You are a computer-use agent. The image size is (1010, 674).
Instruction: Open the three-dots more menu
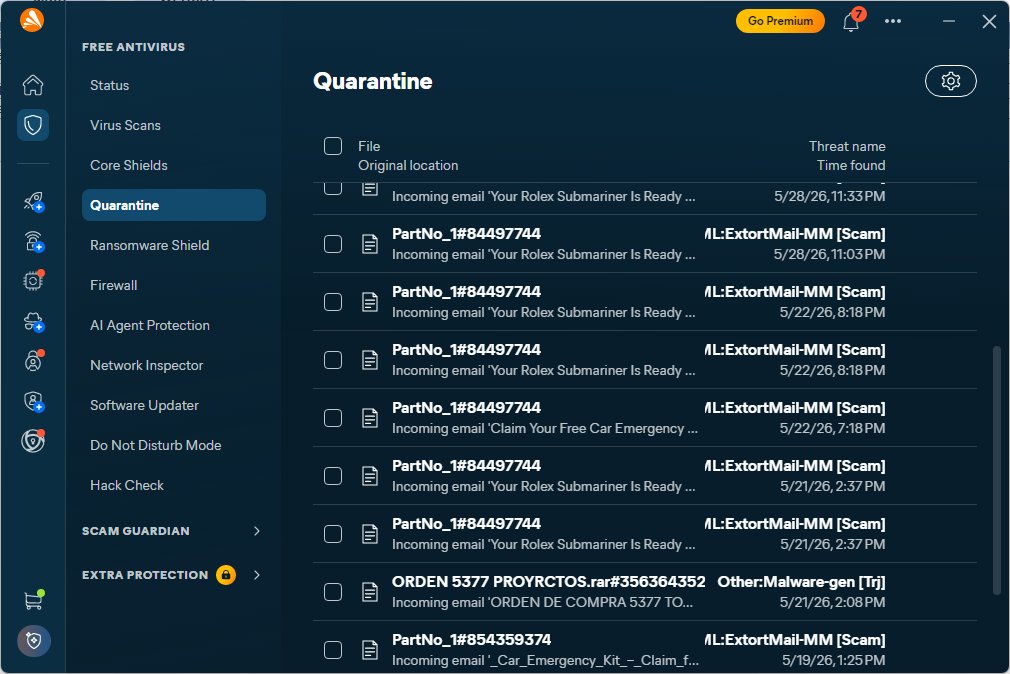[x=893, y=21]
